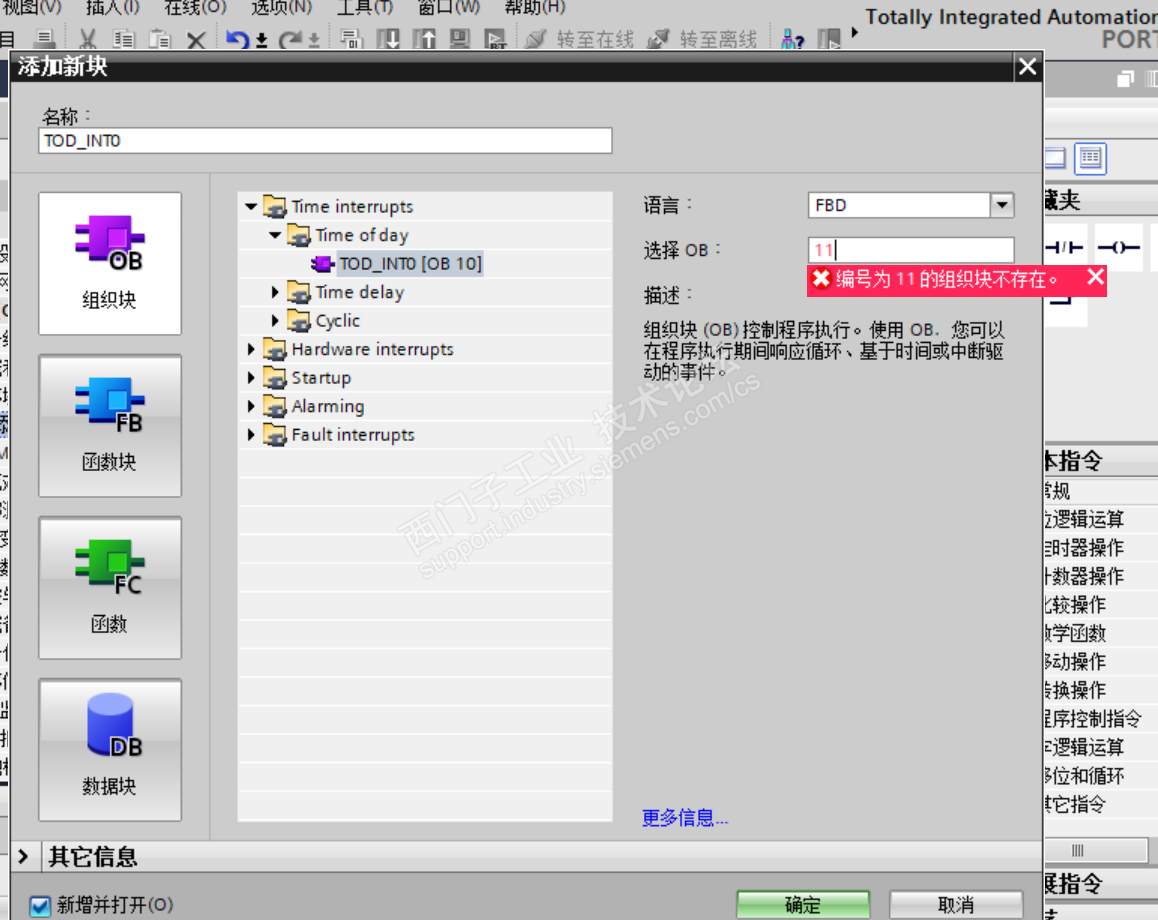This screenshot has height=920, width=1158.
Task: Click the Cancel (取消) button
Action: click(x=956, y=905)
